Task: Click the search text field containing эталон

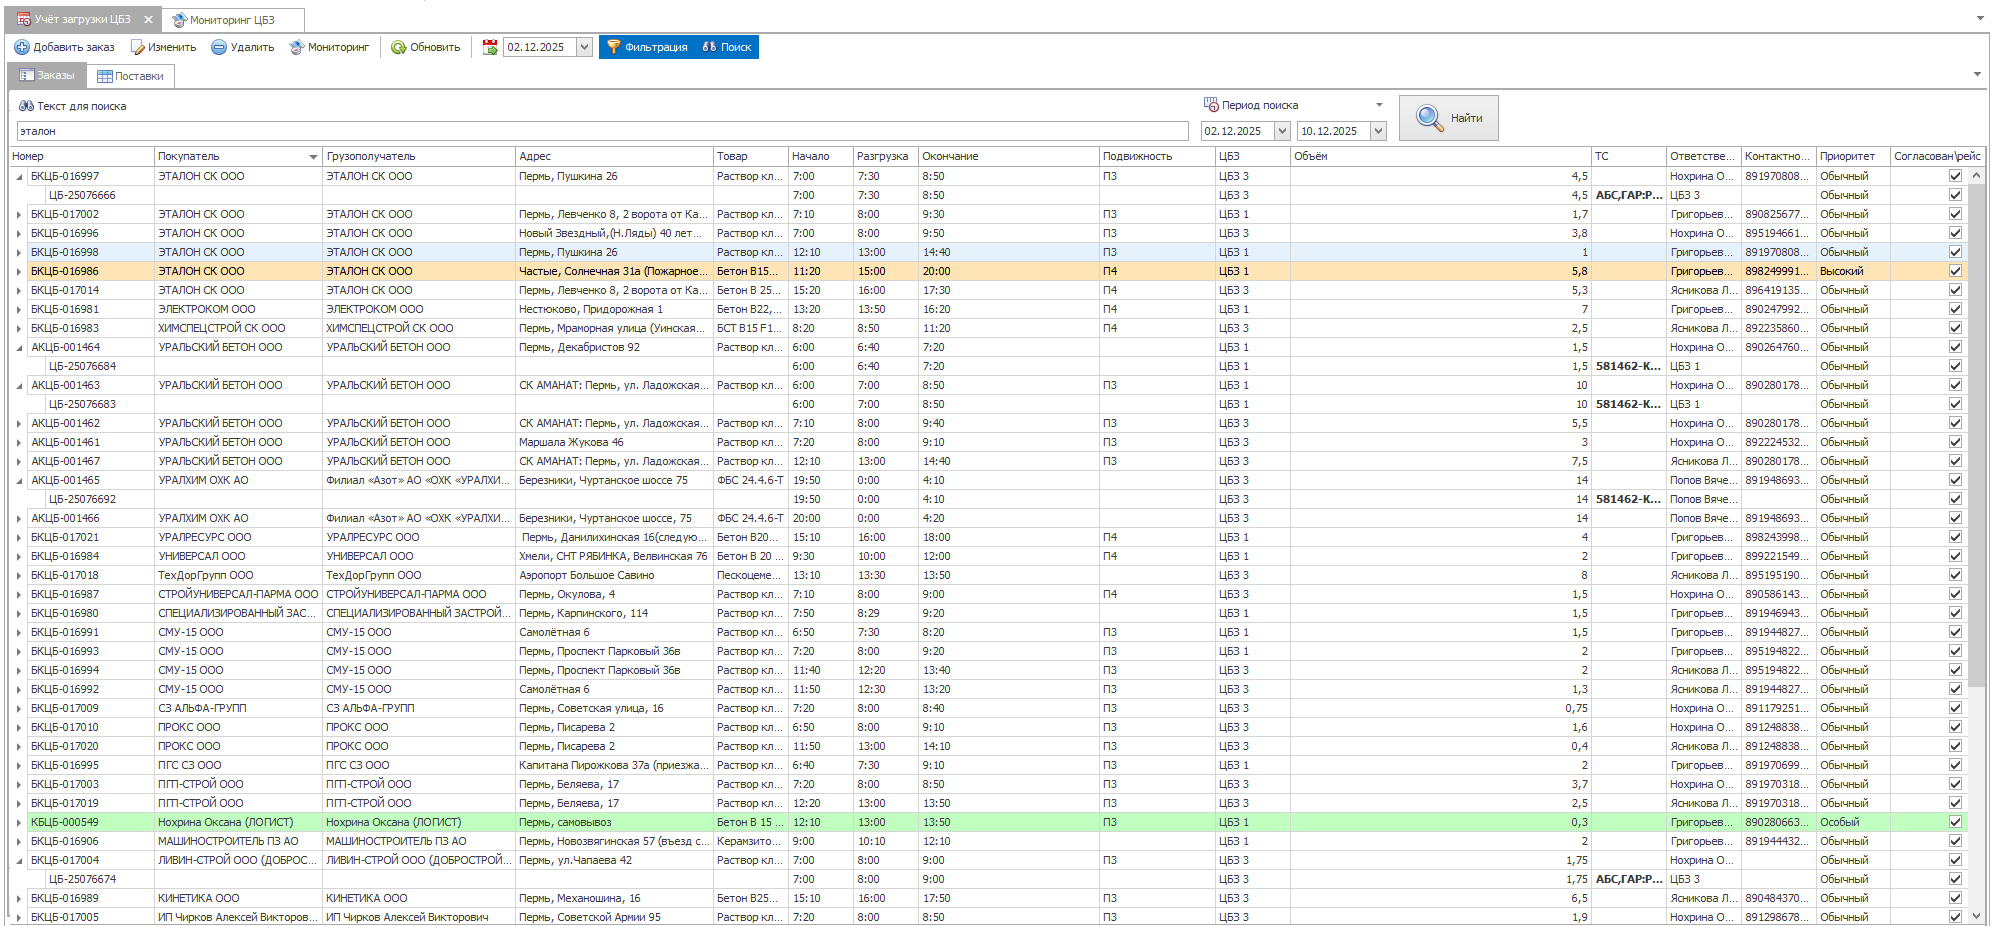Action: [600, 131]
